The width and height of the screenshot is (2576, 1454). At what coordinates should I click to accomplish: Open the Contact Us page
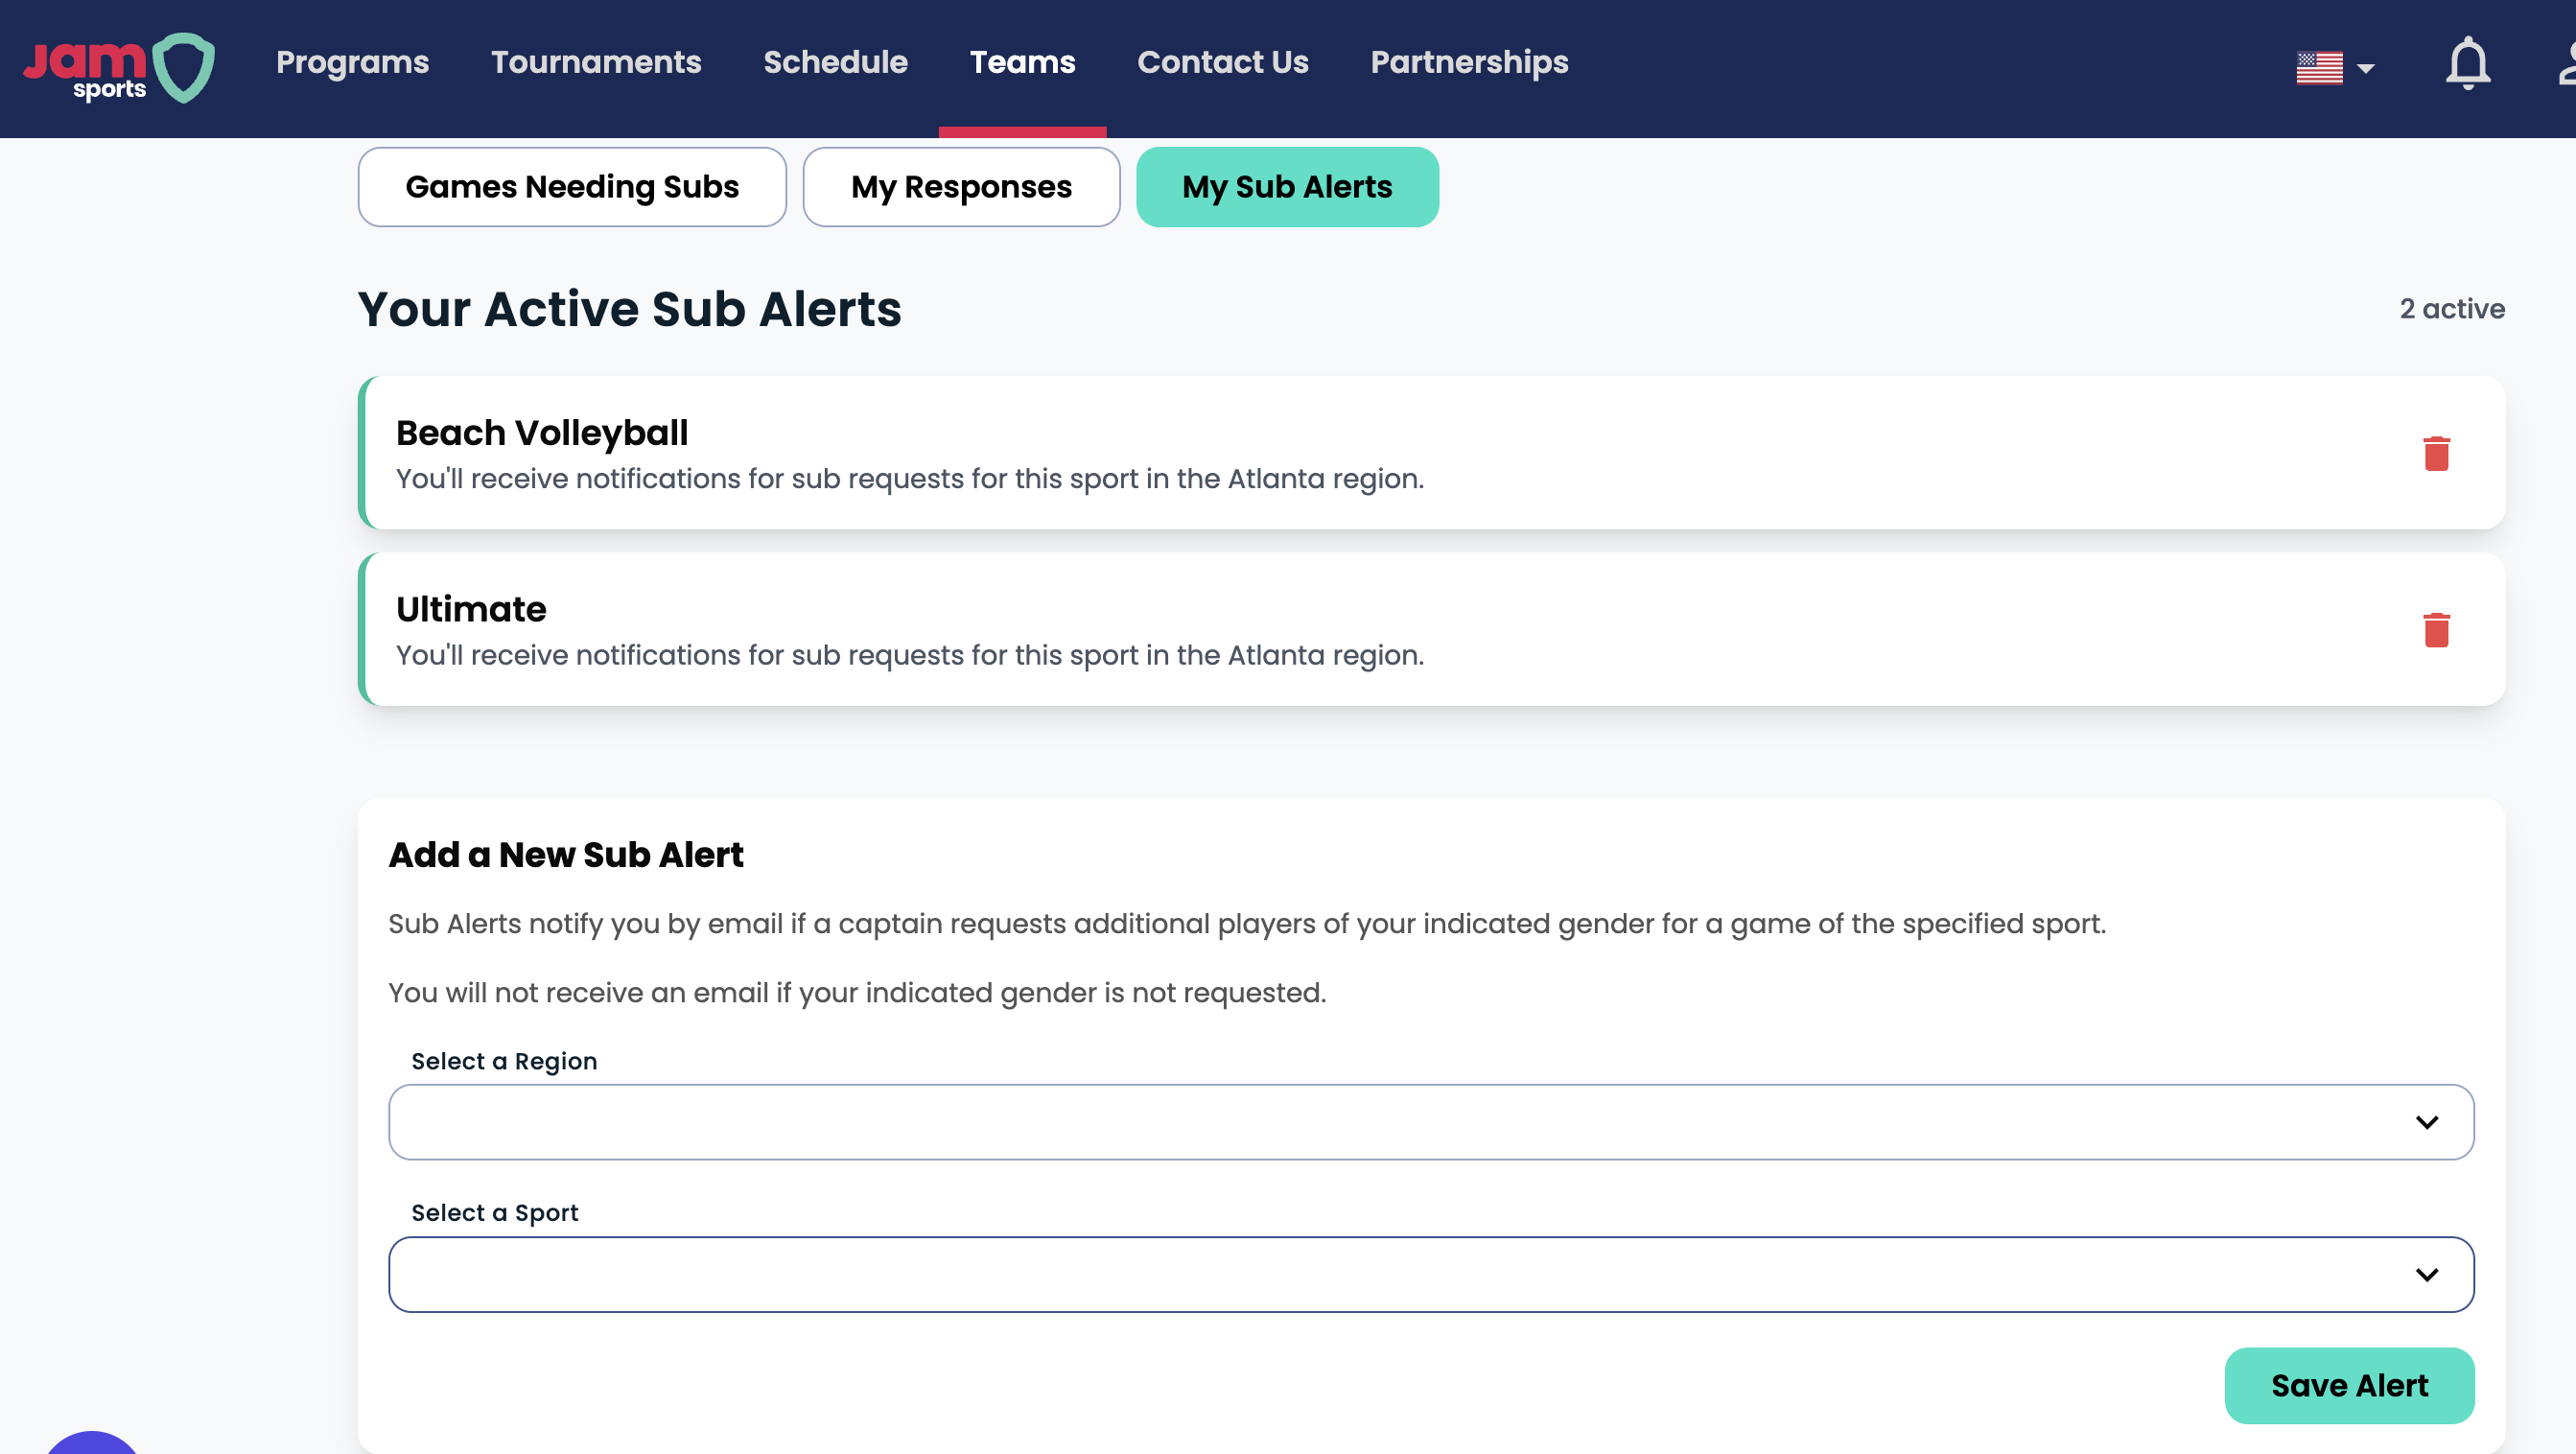(x=1222, y=62)
